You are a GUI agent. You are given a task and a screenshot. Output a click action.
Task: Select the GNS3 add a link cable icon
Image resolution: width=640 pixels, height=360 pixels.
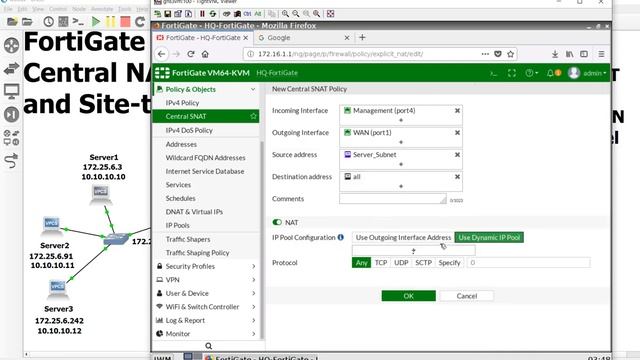pos(11,160)
